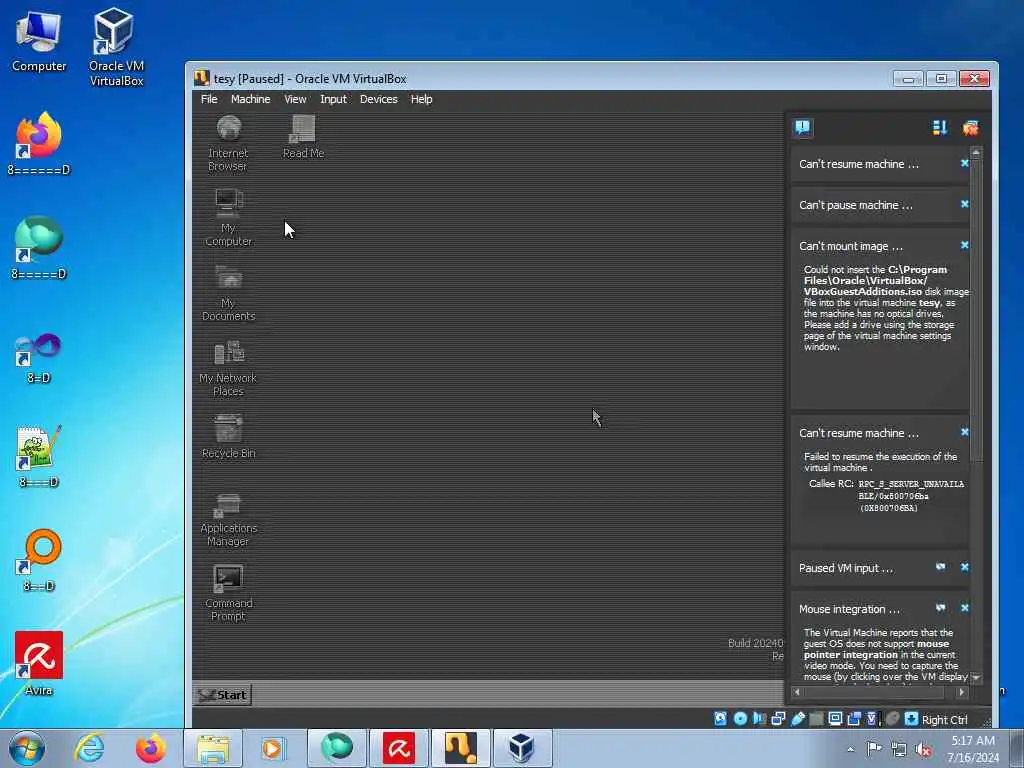Image resolution: width=1024 pixels, height=768 pixels.
Task: Open Firefox from the taskbar
Action: [151, 748]
